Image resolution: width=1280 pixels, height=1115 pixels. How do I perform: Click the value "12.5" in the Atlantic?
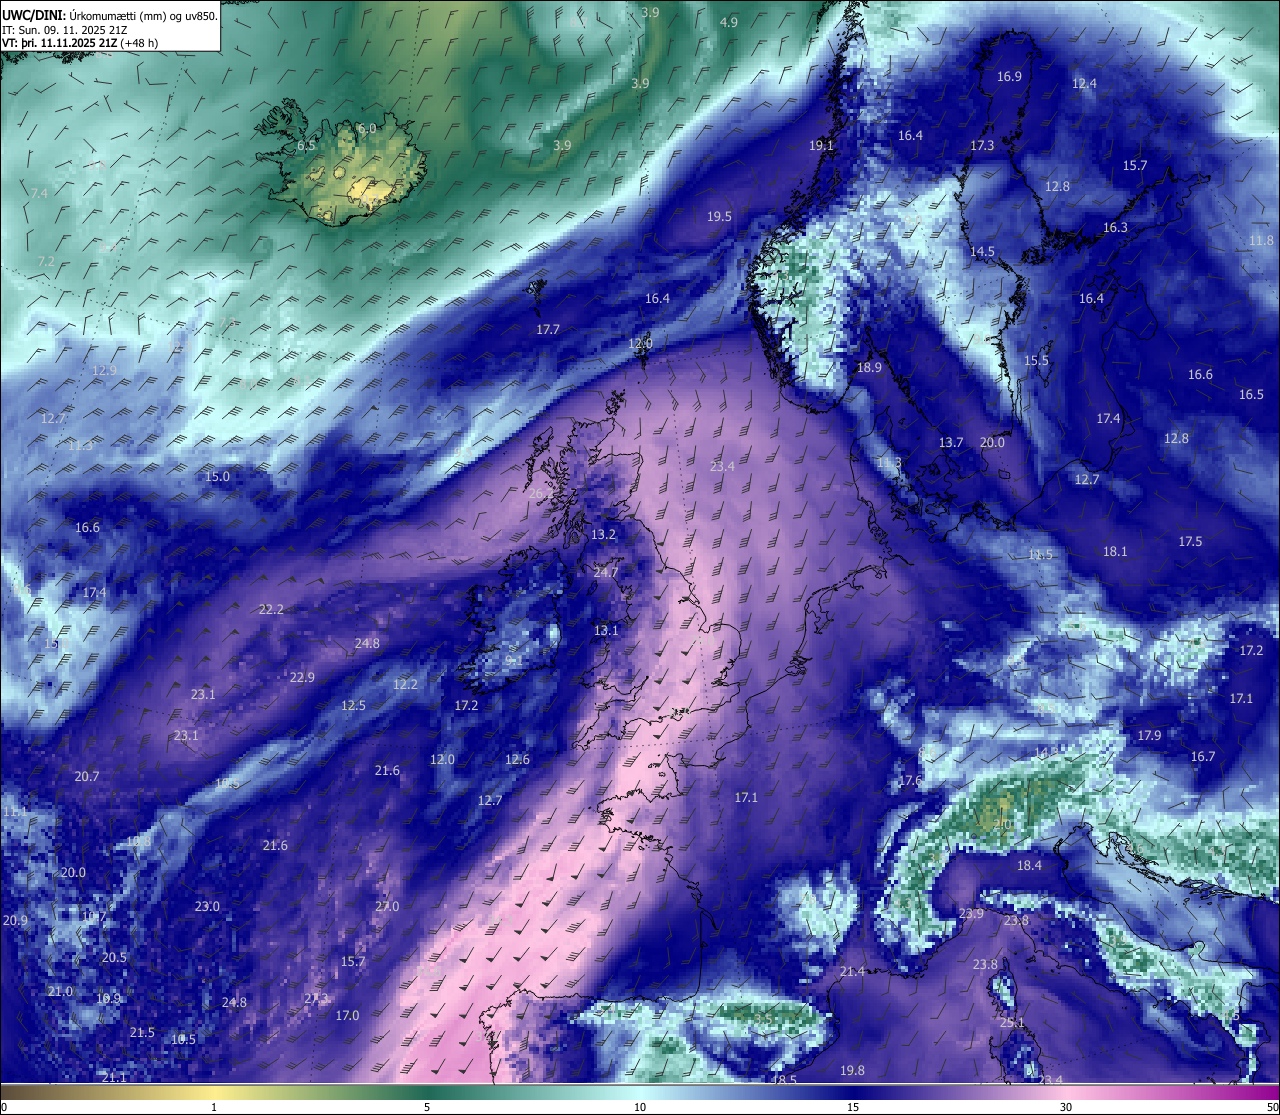tap(353, 706)
